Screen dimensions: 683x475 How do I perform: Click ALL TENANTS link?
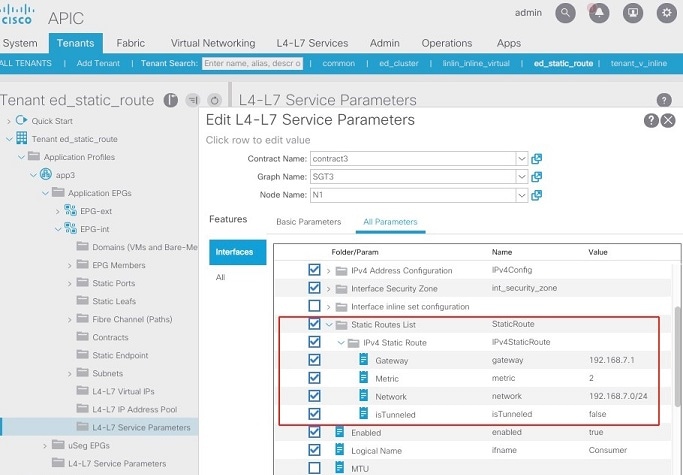pyautogui.click(x=25, y=63)
